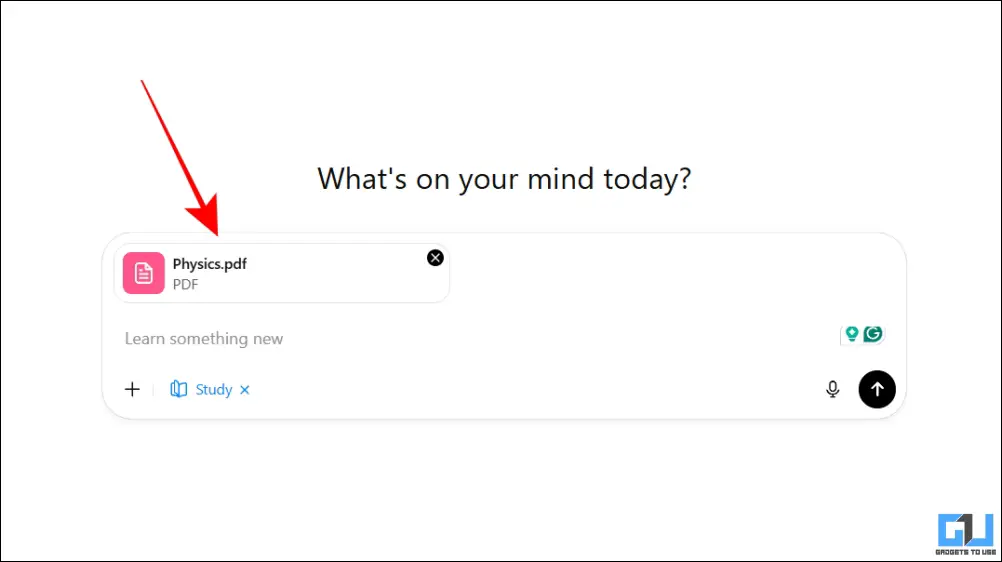Start voice dictation with microphone
This screenshot has width=1002, height=562.
(832, 389)
